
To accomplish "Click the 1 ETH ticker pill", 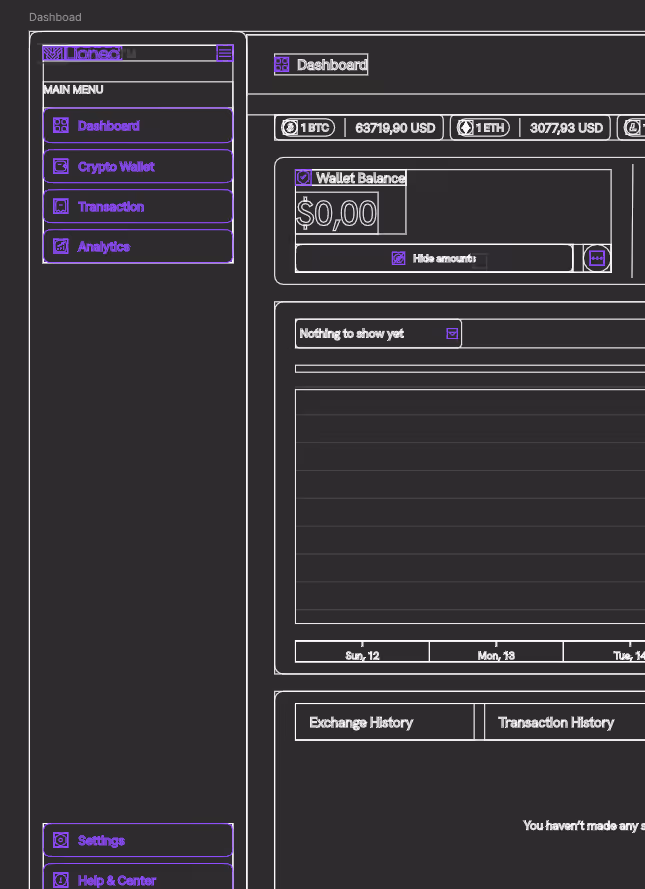I will coord(483,128).
